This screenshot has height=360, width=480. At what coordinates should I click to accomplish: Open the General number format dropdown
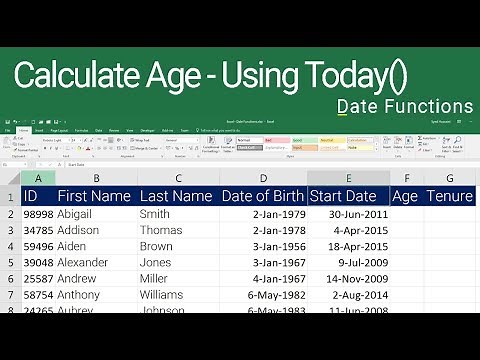tap(197, 140)
